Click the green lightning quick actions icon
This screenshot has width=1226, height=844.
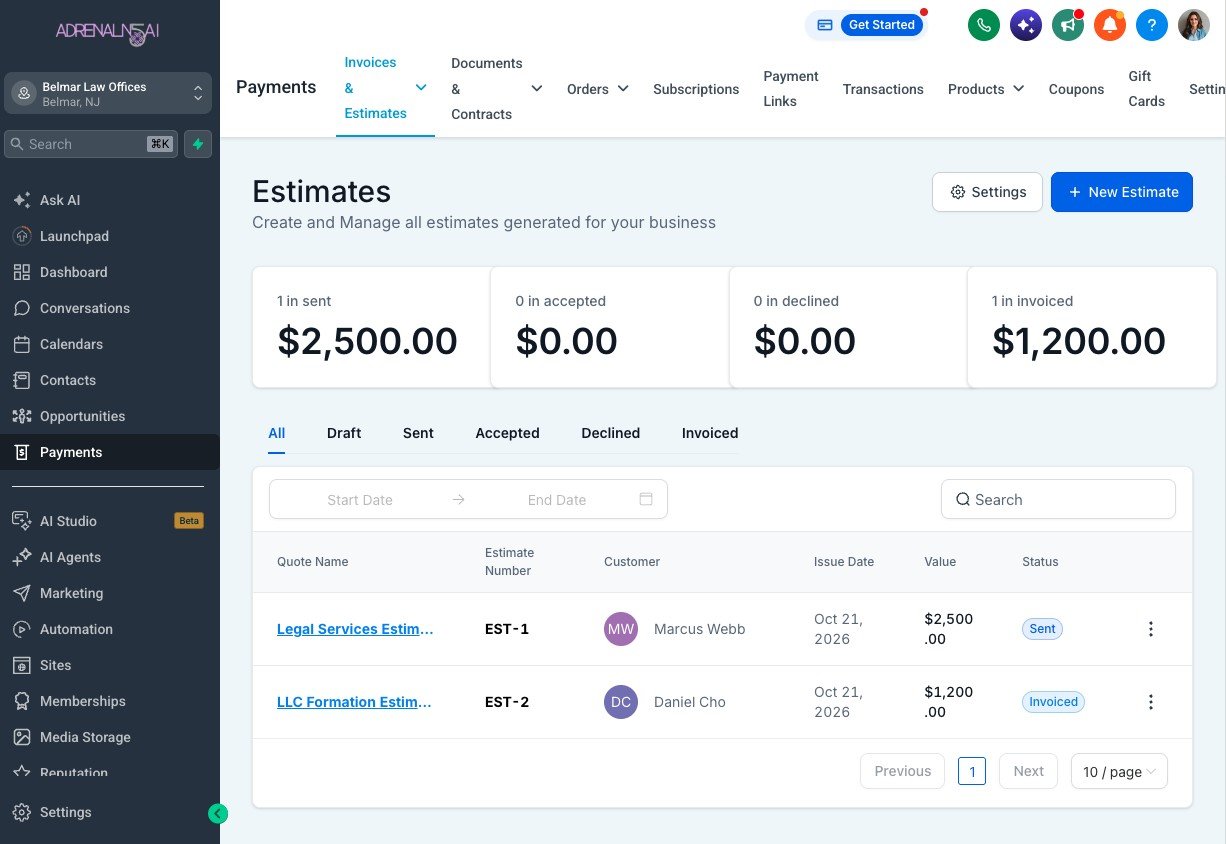pyautogui.click(x=198, y=144)
